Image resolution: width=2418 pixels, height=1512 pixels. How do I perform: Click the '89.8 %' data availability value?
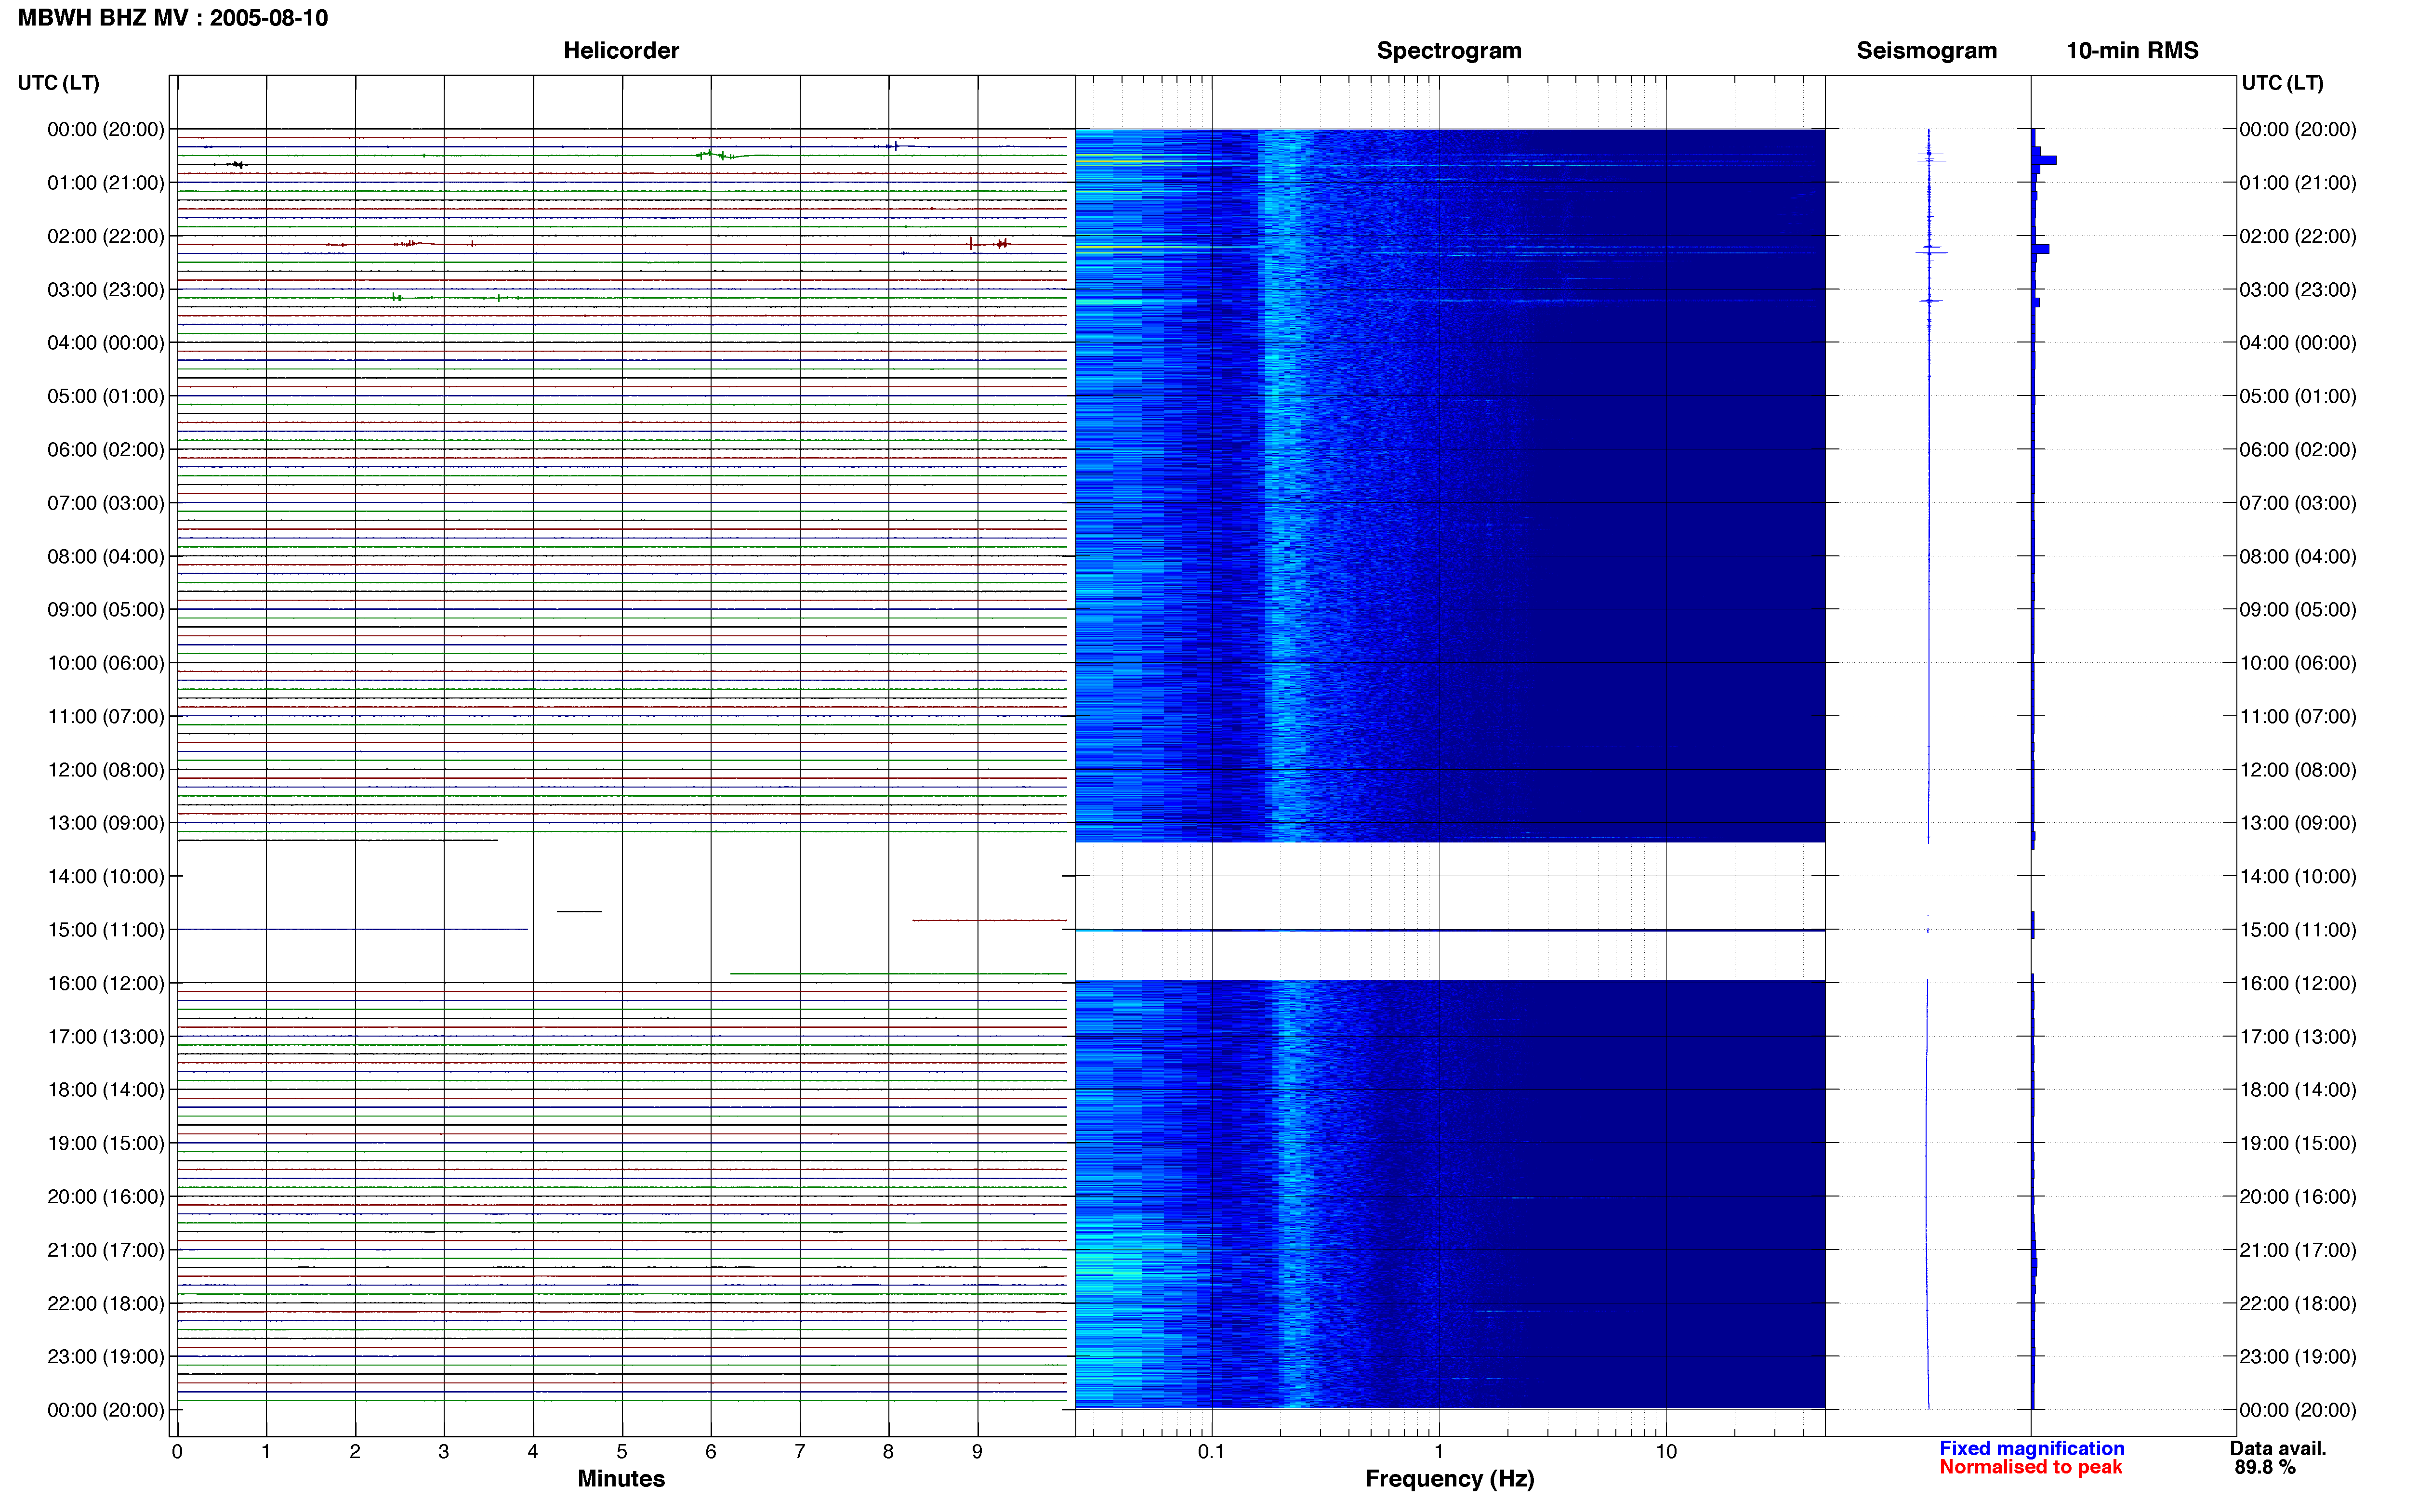click(x=2265, y=1467)
